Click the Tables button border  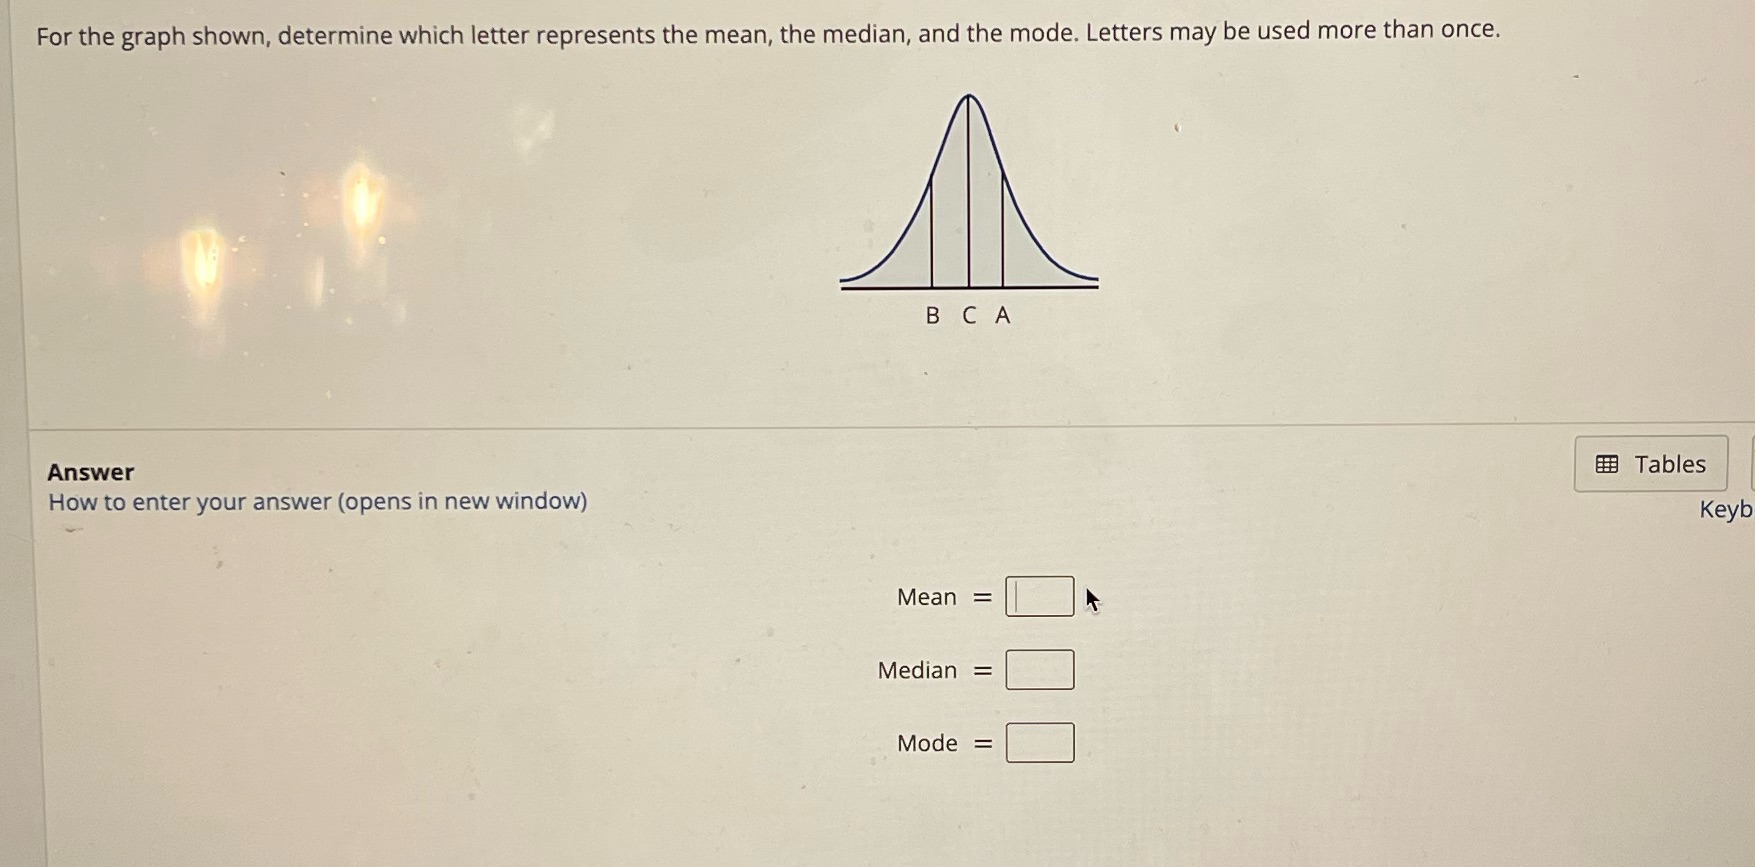1650,440
